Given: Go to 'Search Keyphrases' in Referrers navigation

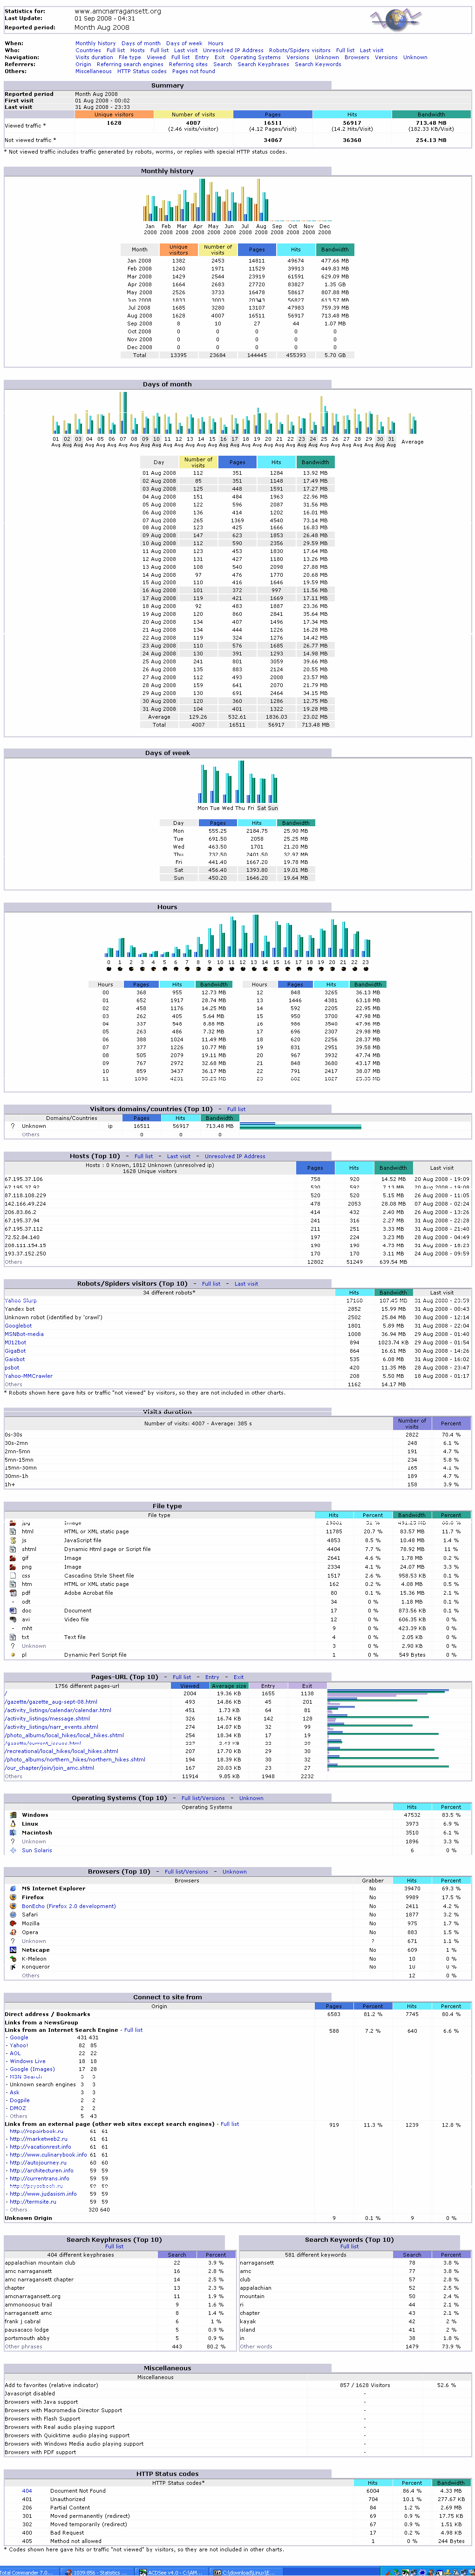Looking at the screenshot, I should [x=263, y=64].
